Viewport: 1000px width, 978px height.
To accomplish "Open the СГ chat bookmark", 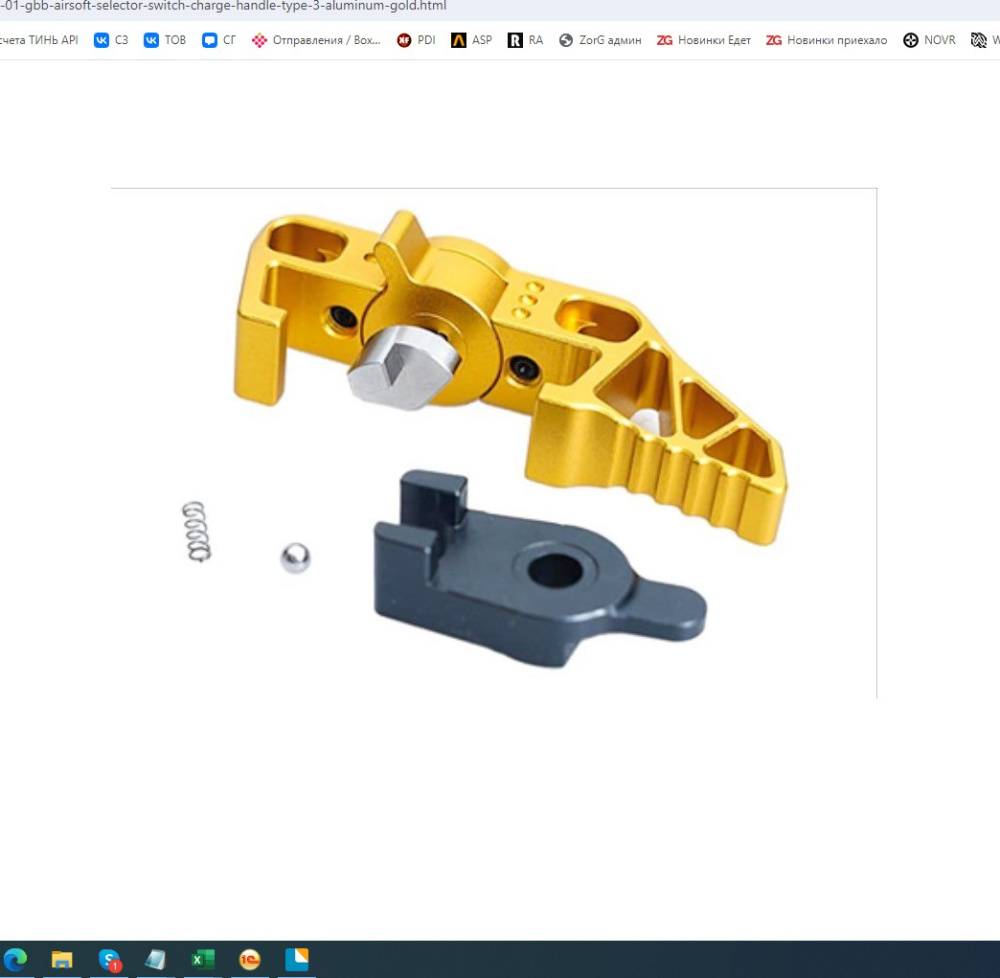I will (219, 40).
